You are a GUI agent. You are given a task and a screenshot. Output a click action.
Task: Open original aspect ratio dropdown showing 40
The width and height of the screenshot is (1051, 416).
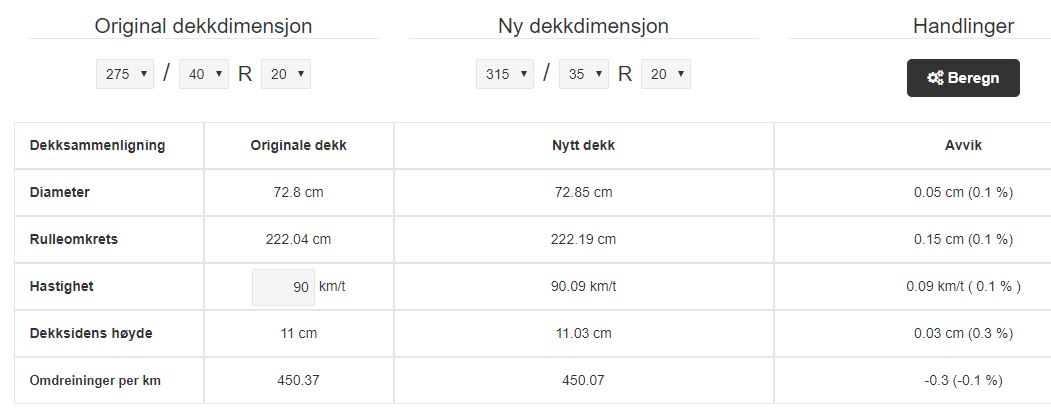(x=204, y=74)
